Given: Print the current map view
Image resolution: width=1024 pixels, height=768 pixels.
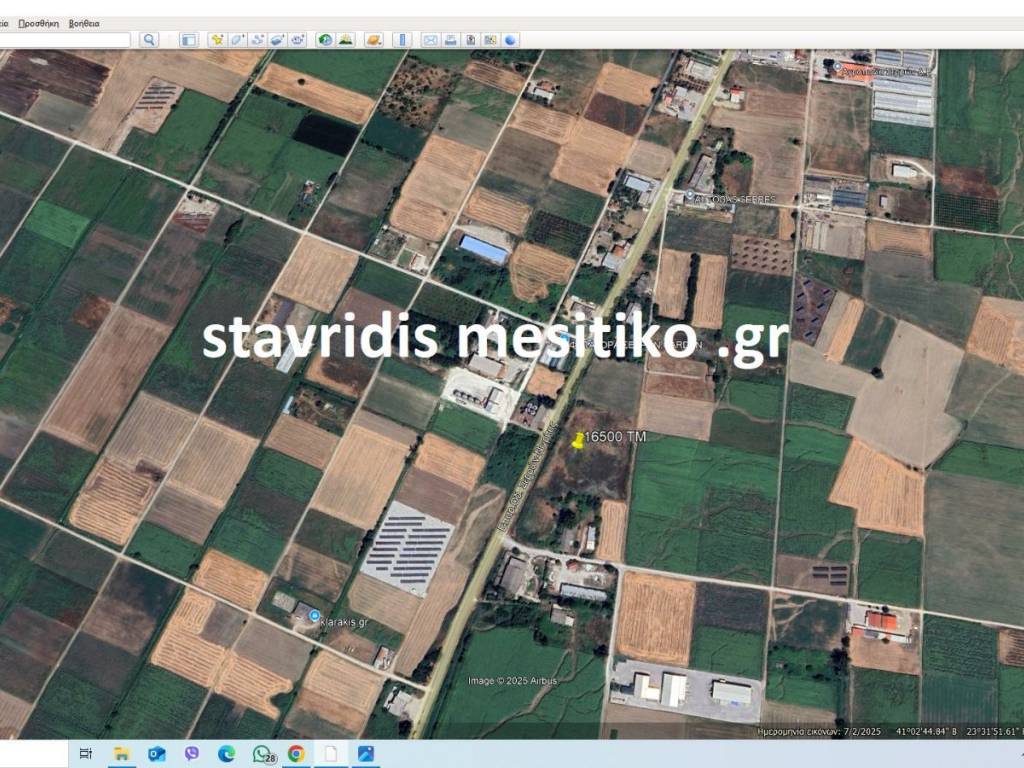Looking at the screenshot, I should tap(451, 40).
